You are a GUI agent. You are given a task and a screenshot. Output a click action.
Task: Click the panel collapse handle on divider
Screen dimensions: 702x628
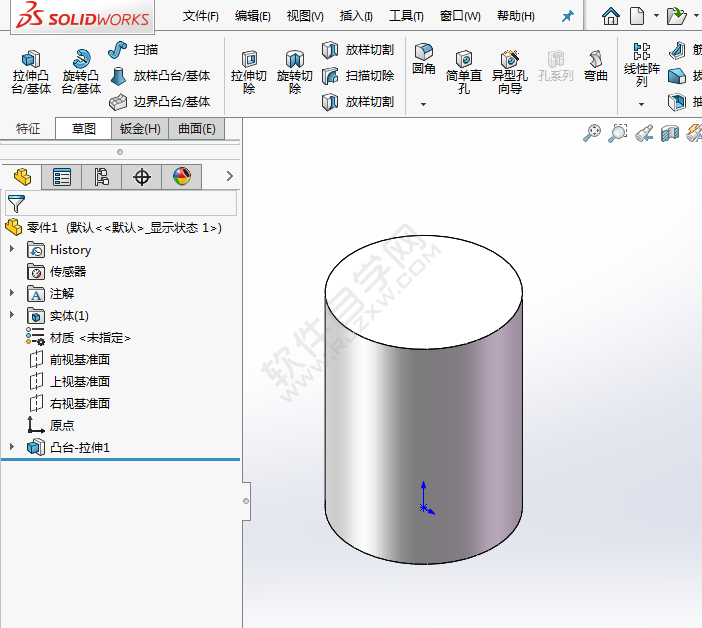coord(246,501)
